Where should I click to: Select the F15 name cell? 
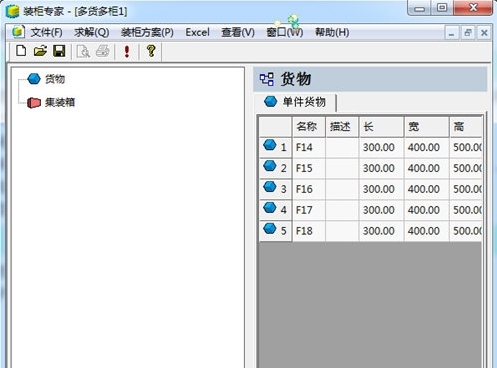coord(309,168)
